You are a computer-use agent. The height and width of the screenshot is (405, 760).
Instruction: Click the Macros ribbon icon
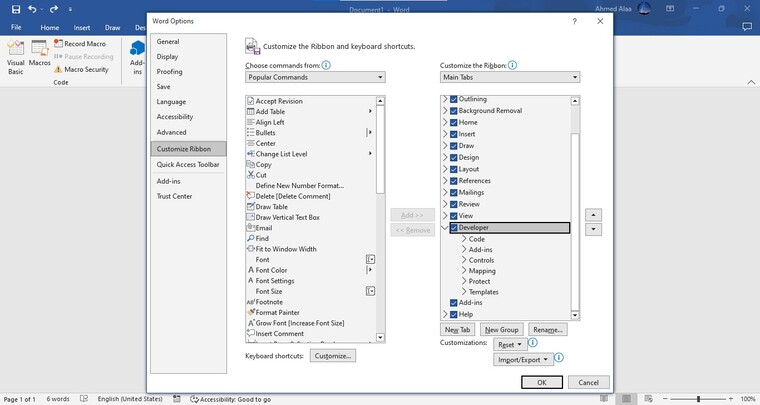pos(39,47)
